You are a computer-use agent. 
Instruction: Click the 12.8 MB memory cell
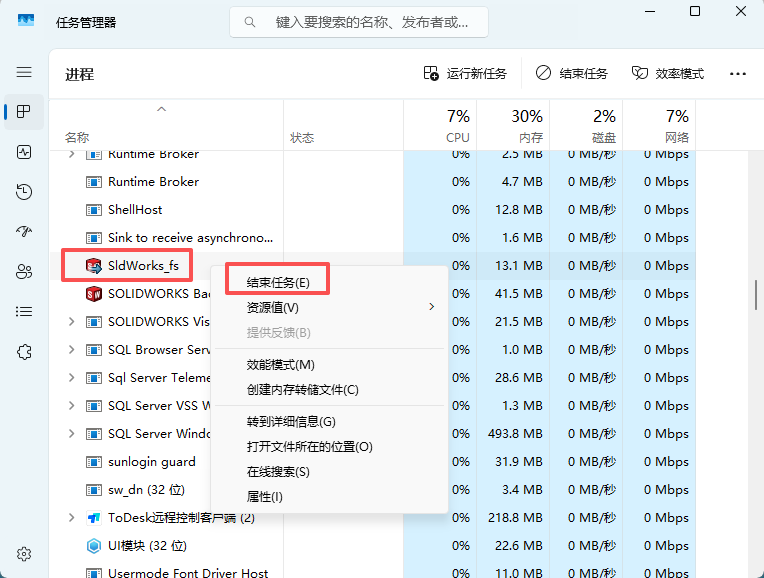pyautogui.click(x=513, y=210)
